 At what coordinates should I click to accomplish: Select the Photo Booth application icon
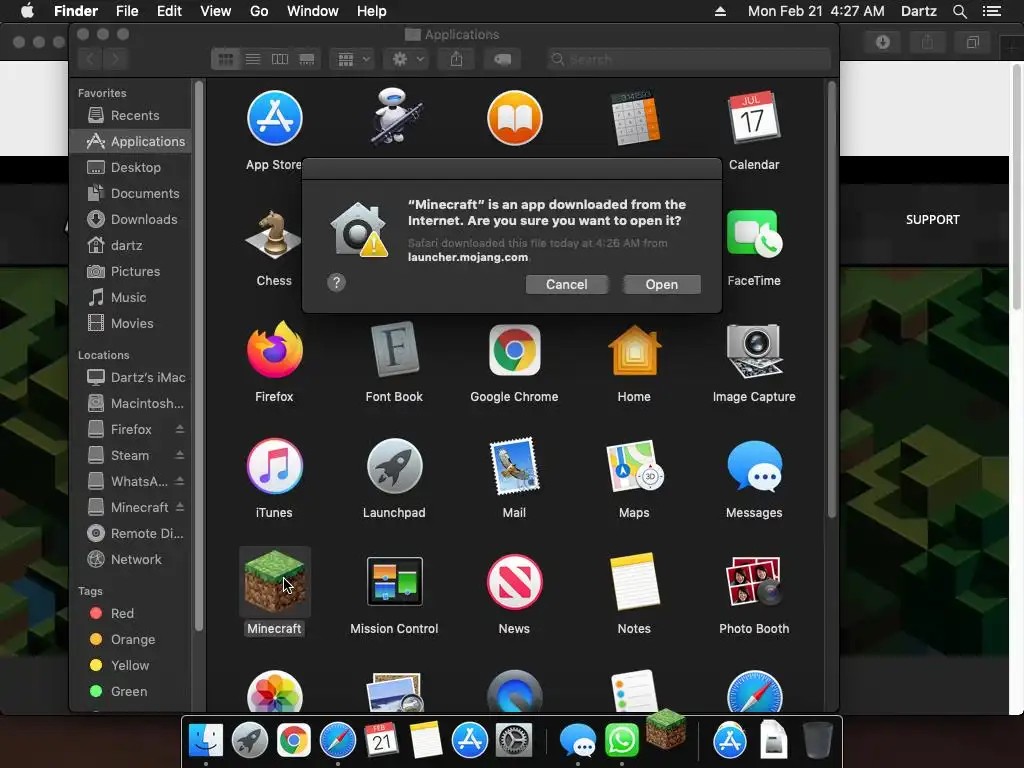[754, 581]
